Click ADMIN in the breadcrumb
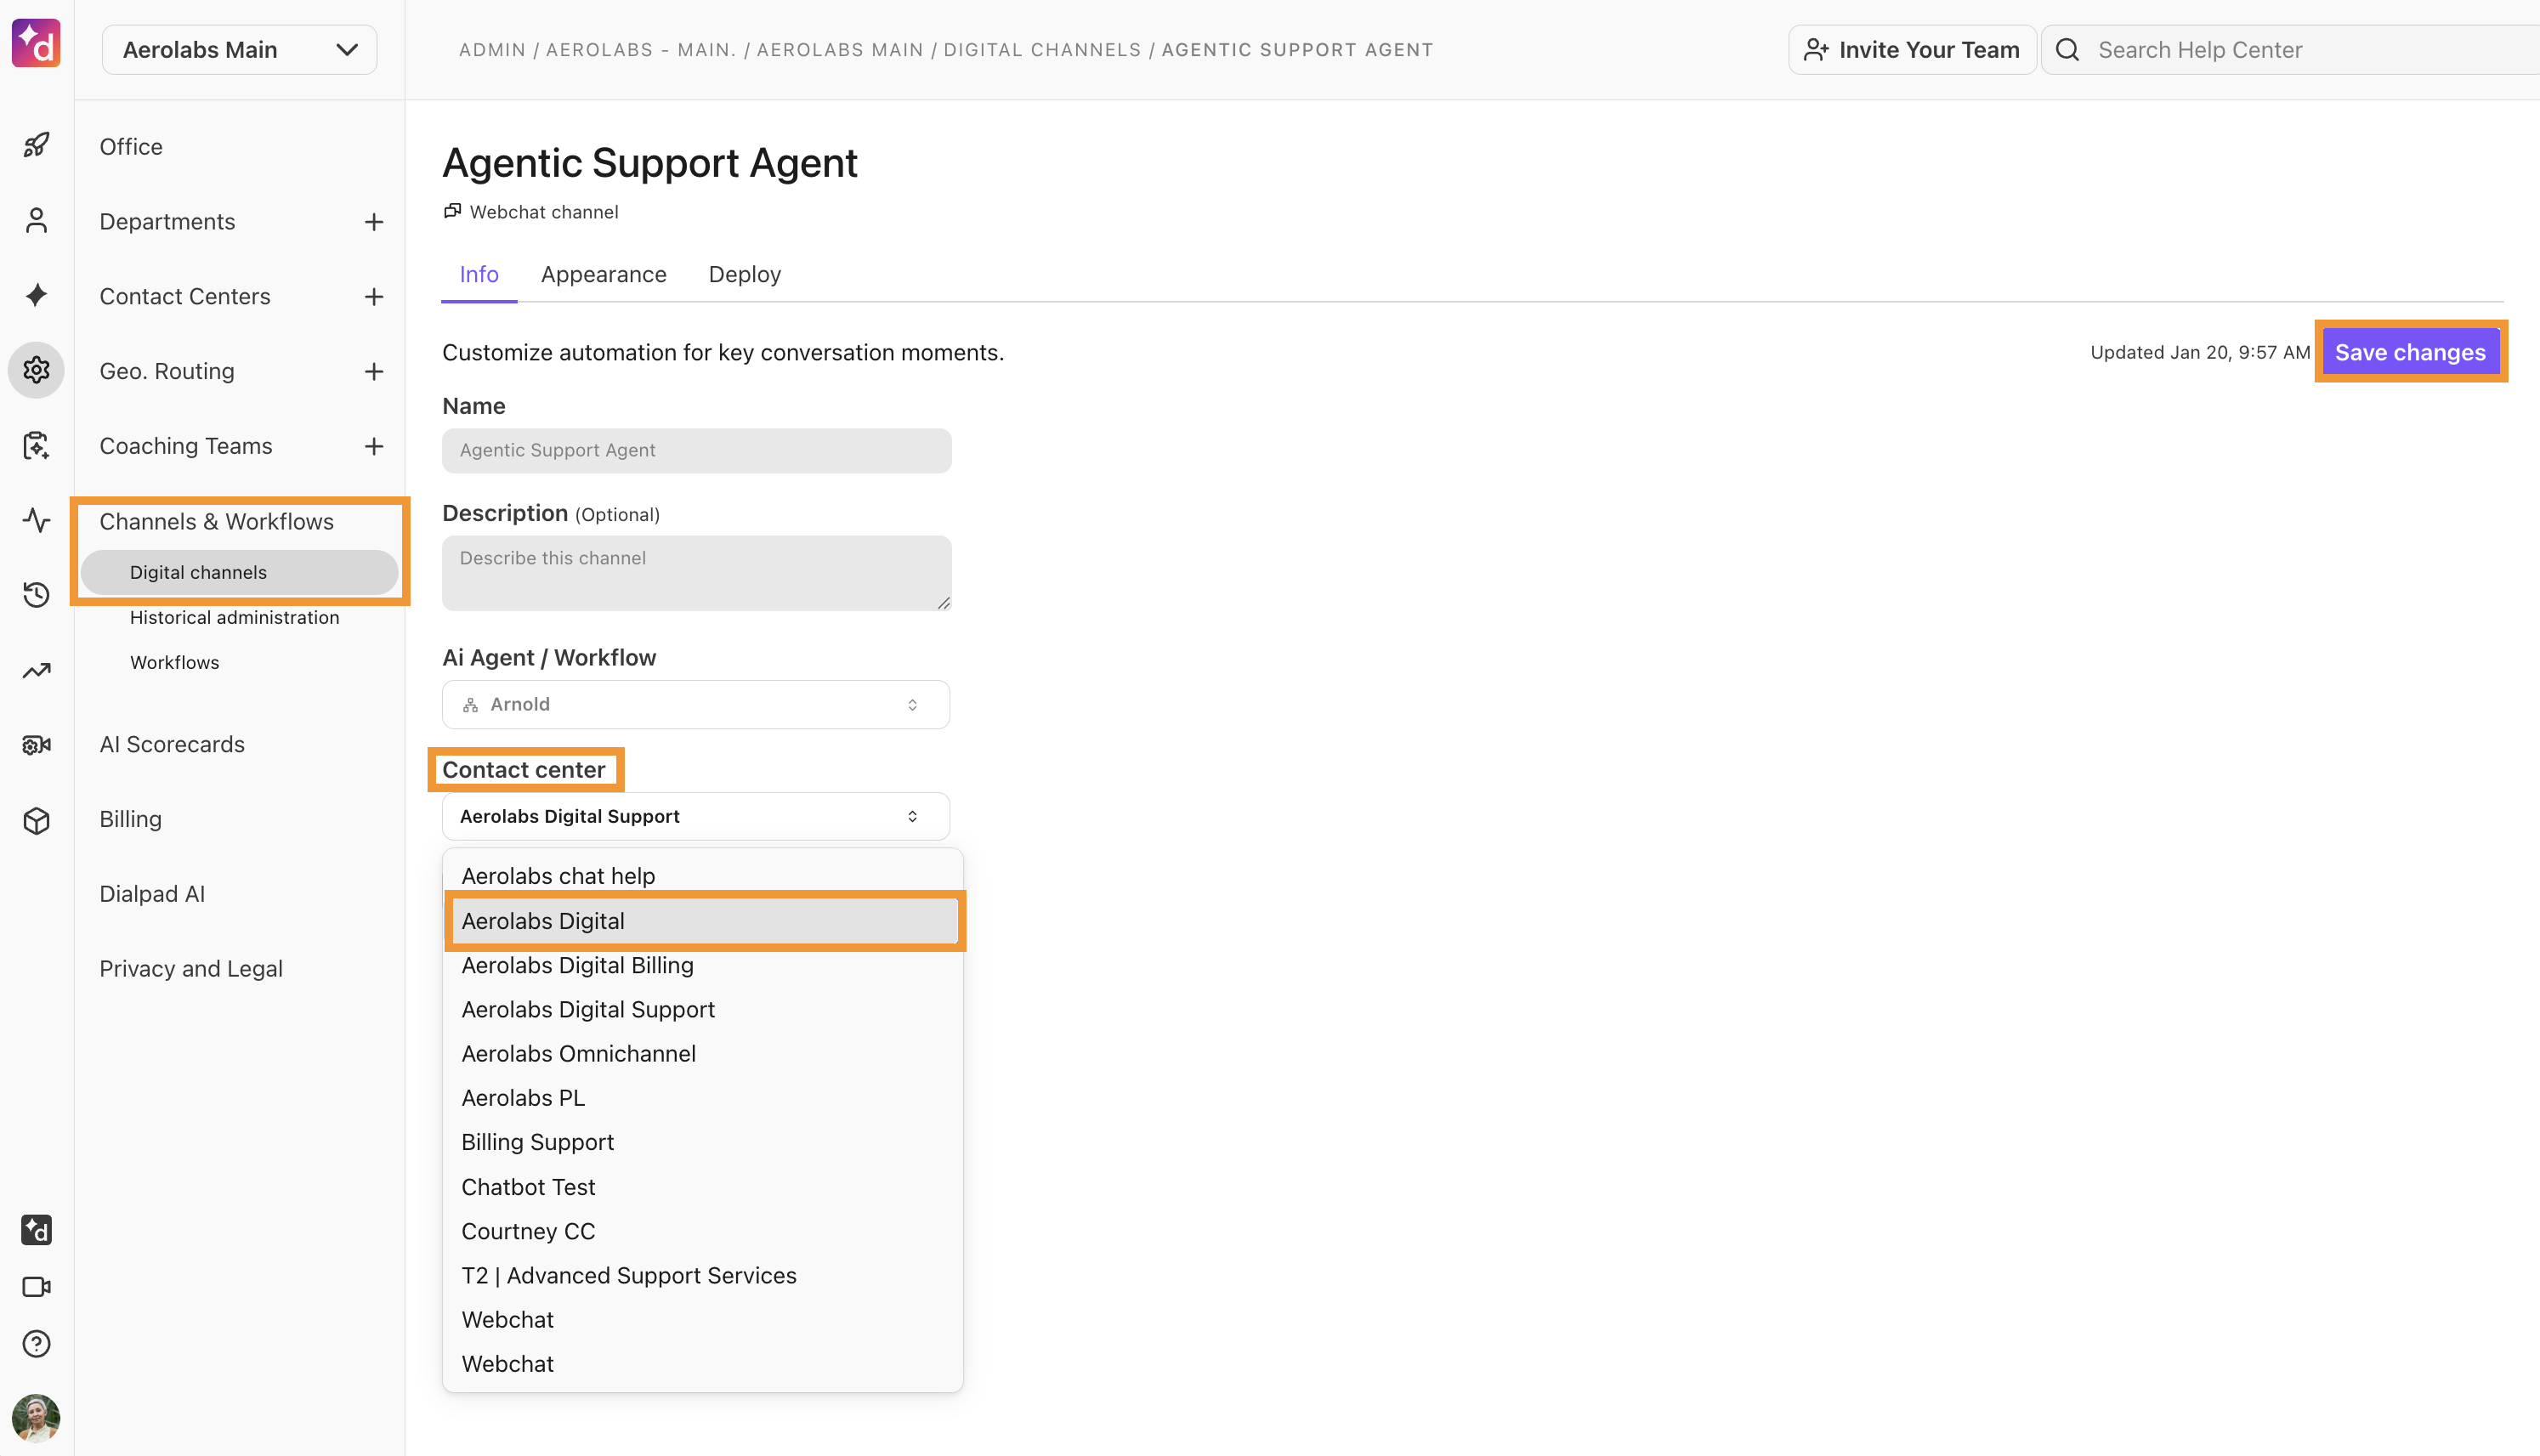 492,50
